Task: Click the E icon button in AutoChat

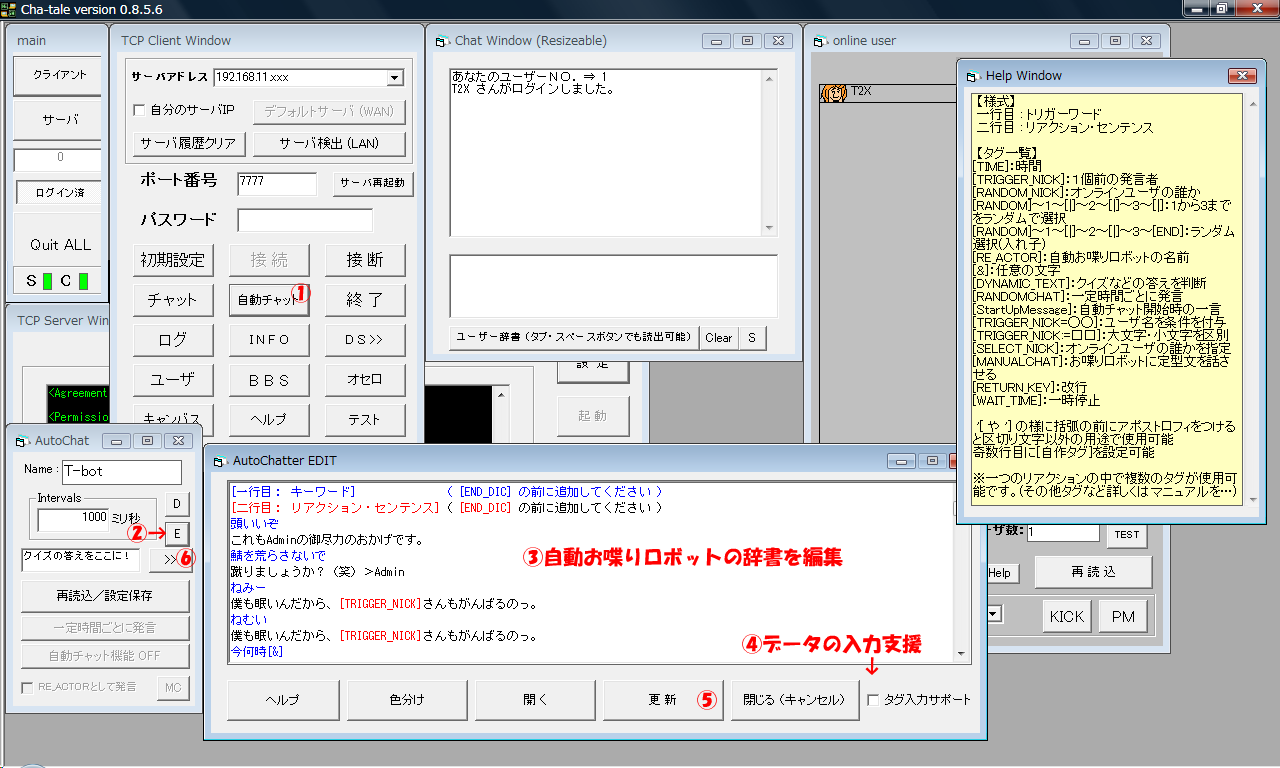Action: pyautogui.click(x=176, y=533)
